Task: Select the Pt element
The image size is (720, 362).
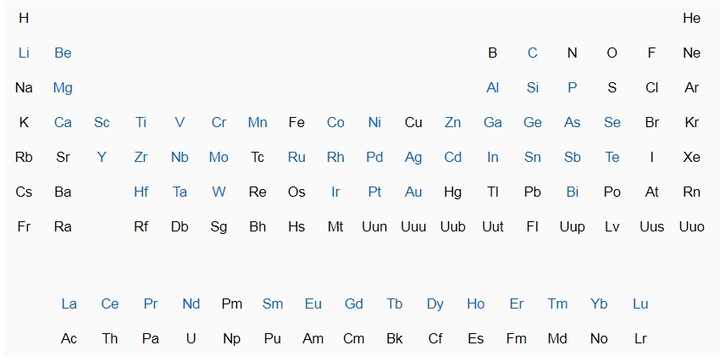Action: 375,192
